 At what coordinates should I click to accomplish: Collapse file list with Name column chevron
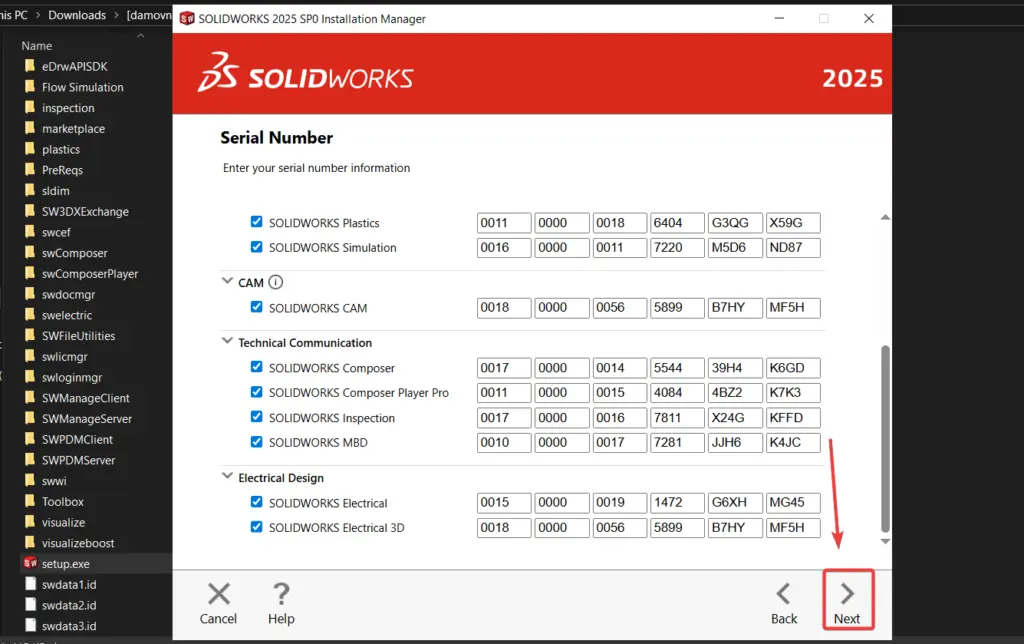140,36
